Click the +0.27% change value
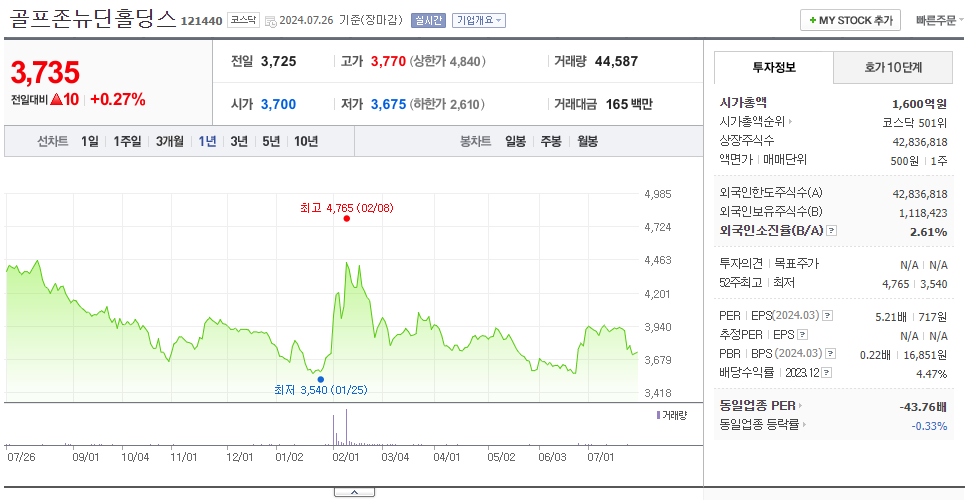The height and width of the screenshot is (500, 968). pyautogui.click(x=118, y=99)
